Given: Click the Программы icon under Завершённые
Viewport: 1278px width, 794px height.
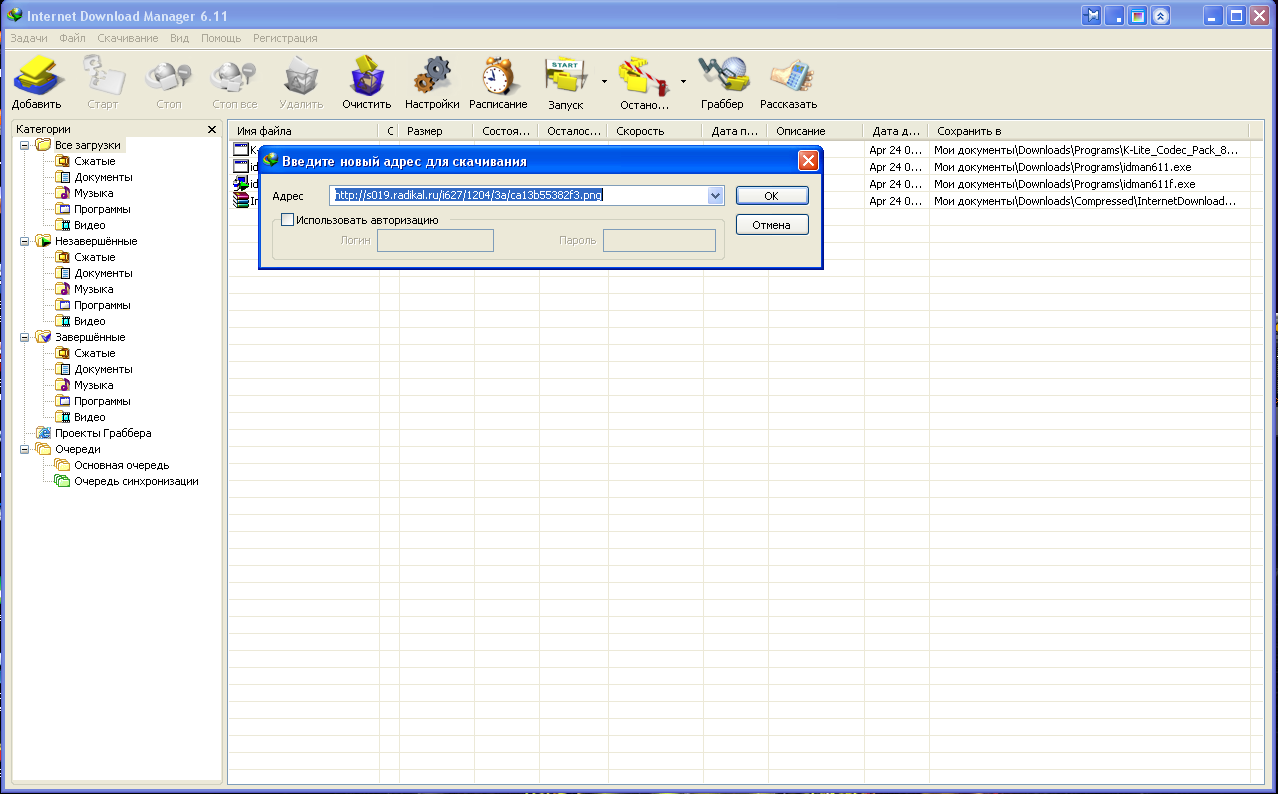Looking at the screenshot, I should click(63, 401).
